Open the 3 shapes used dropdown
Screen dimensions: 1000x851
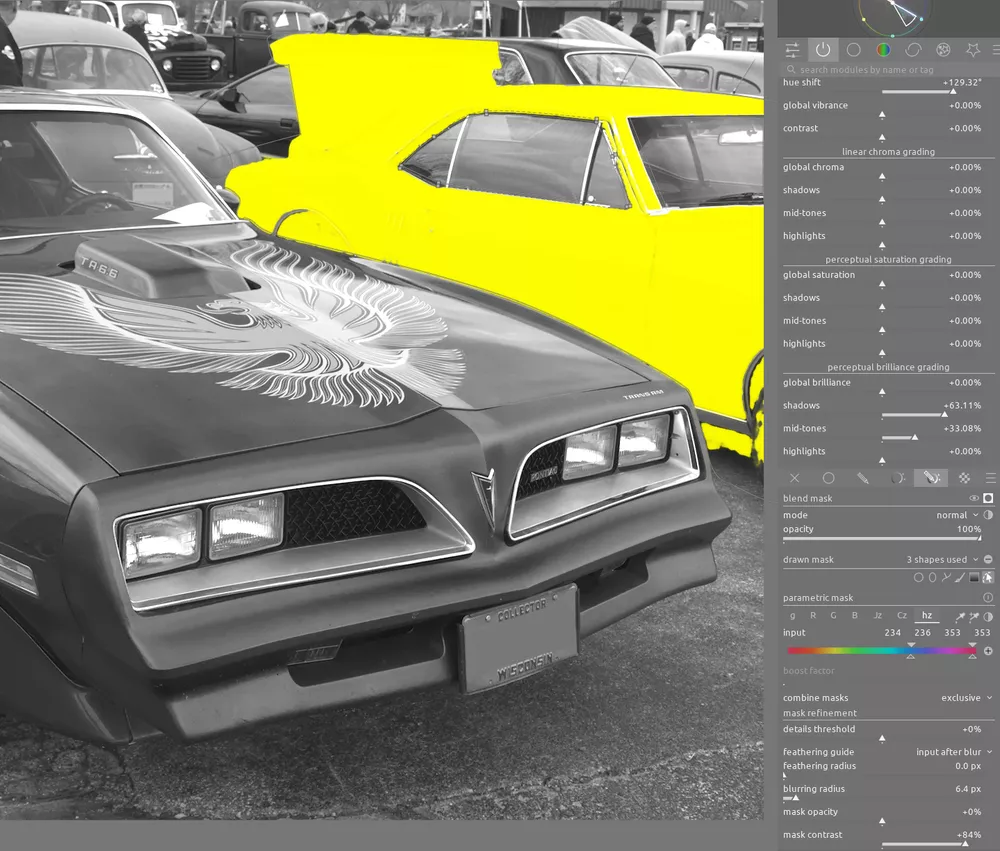[942, 559]
